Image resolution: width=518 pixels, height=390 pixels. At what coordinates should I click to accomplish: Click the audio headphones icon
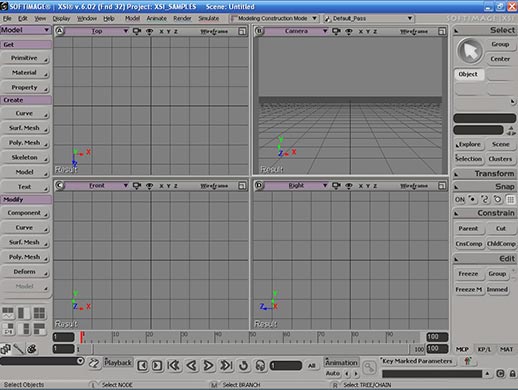pyautogui.click(x=260, y=366)
